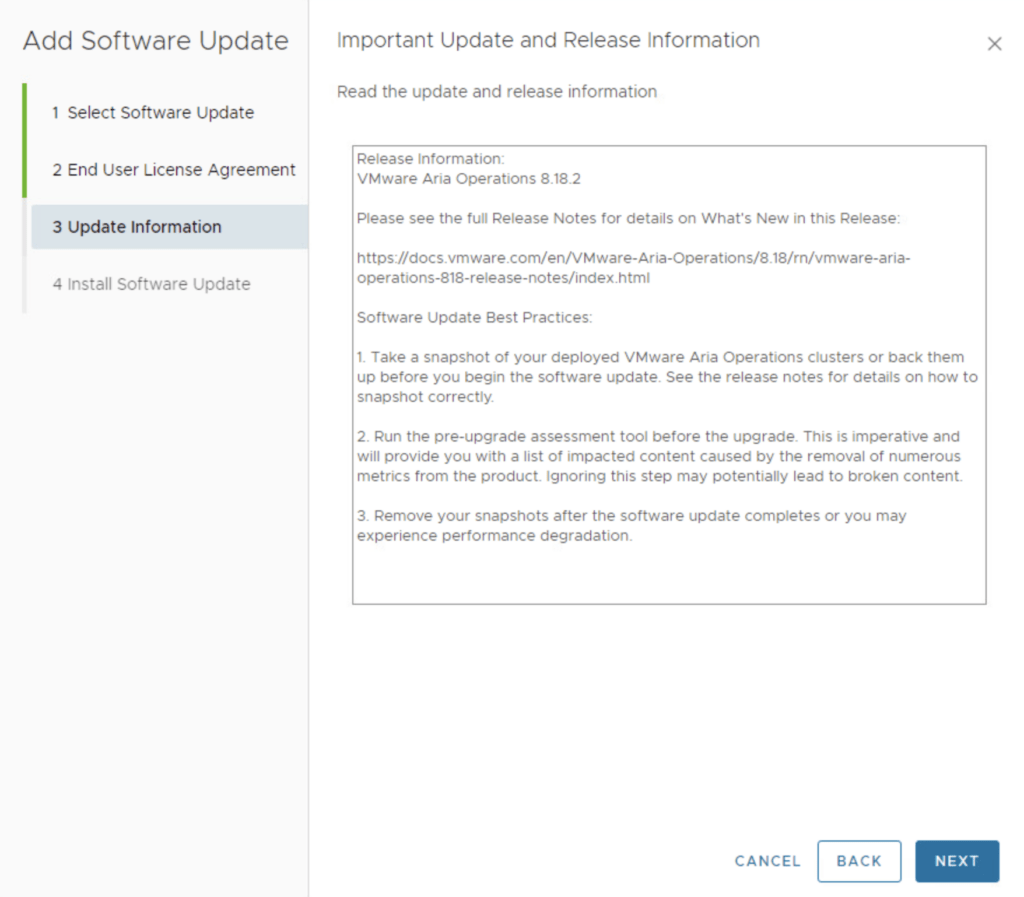
Task: Click the Add Software Update title
Action: click(x=155, y=41)
